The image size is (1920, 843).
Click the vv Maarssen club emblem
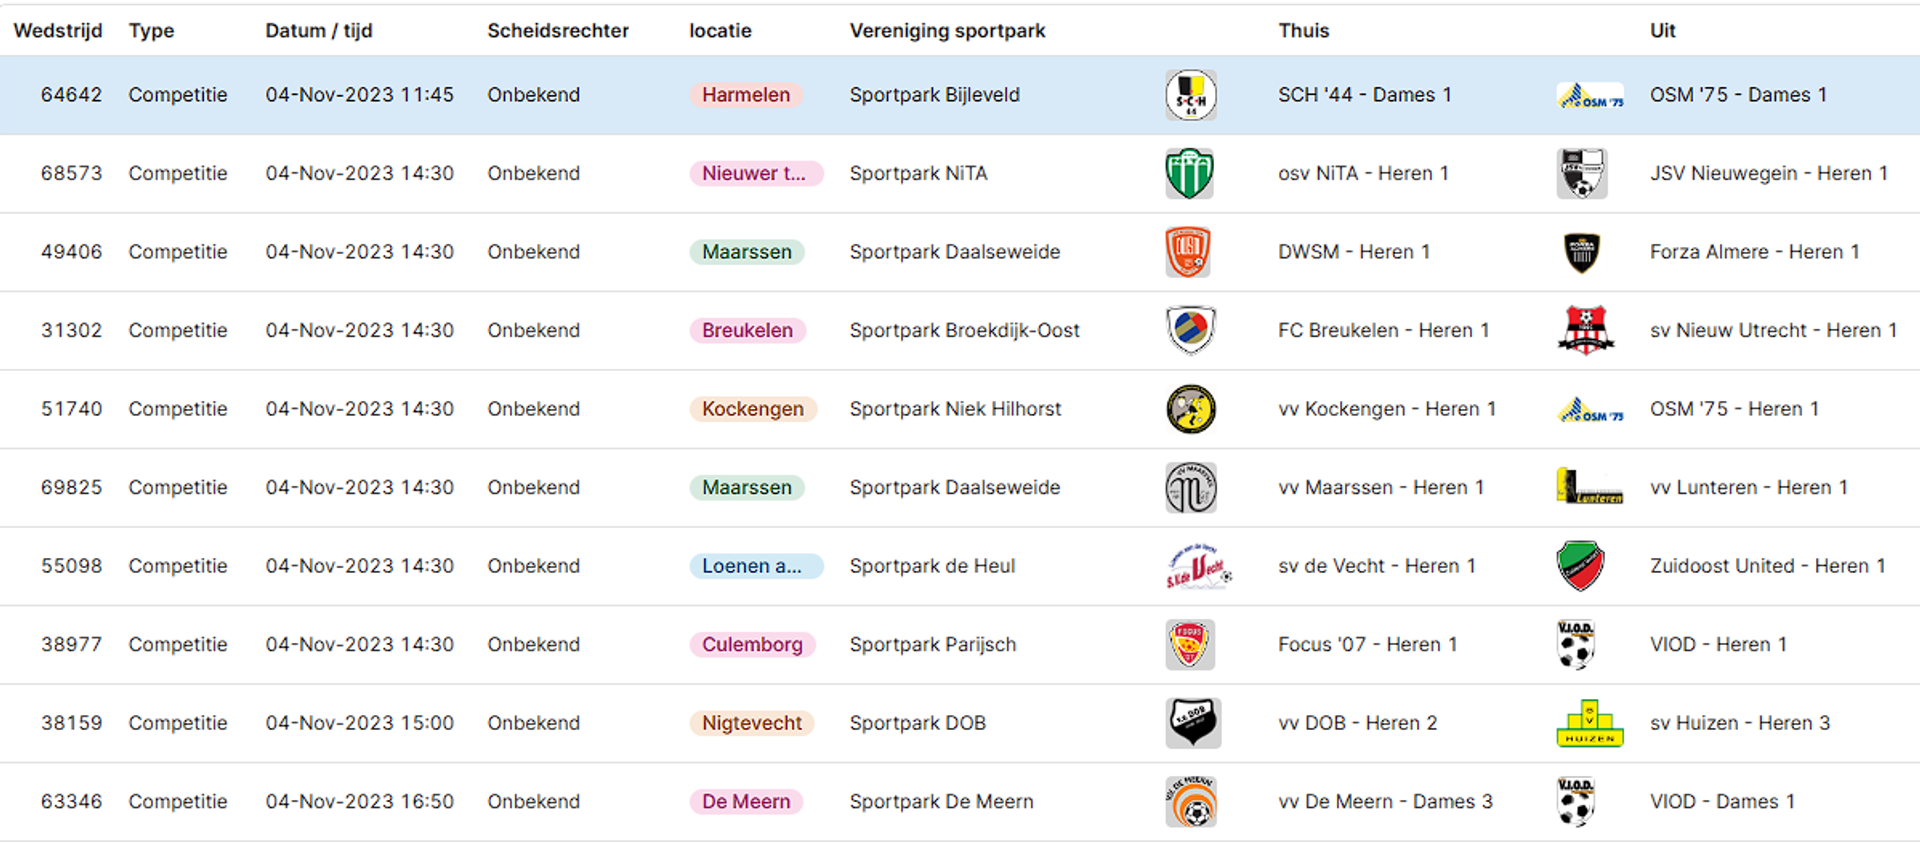pyautogui.click(x=1191, y=487)
